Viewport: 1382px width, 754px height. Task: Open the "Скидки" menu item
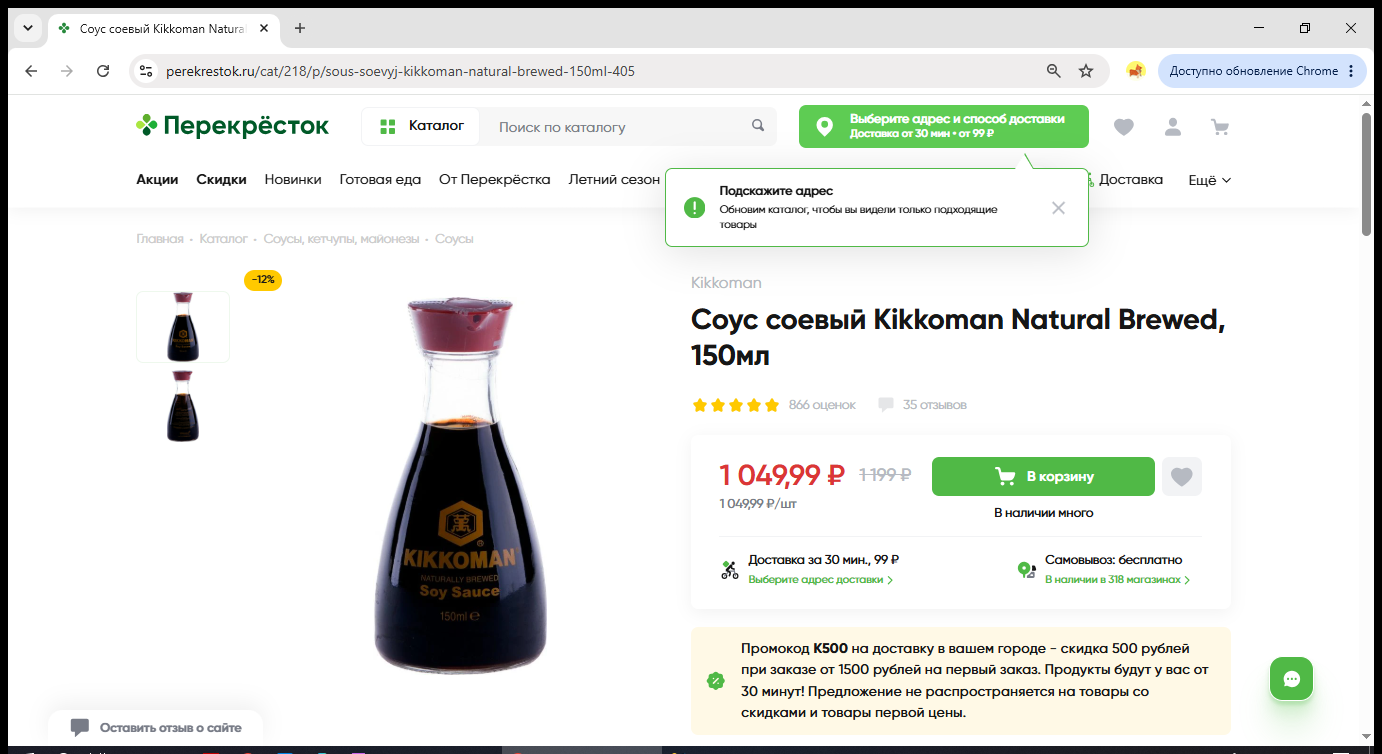click(221, 180)
